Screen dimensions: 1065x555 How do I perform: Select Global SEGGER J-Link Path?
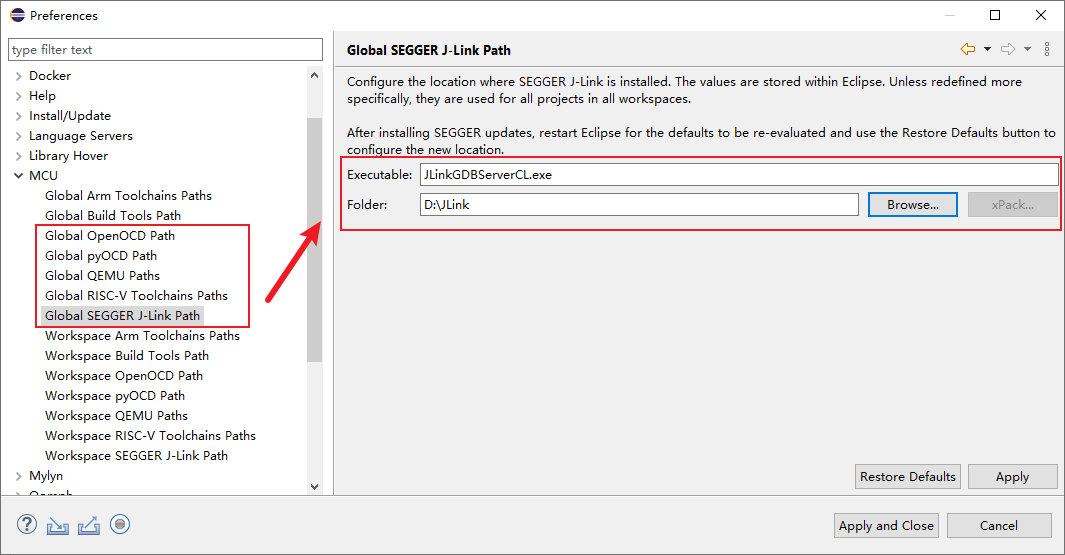pyautogui.click(x=122, y=316)
